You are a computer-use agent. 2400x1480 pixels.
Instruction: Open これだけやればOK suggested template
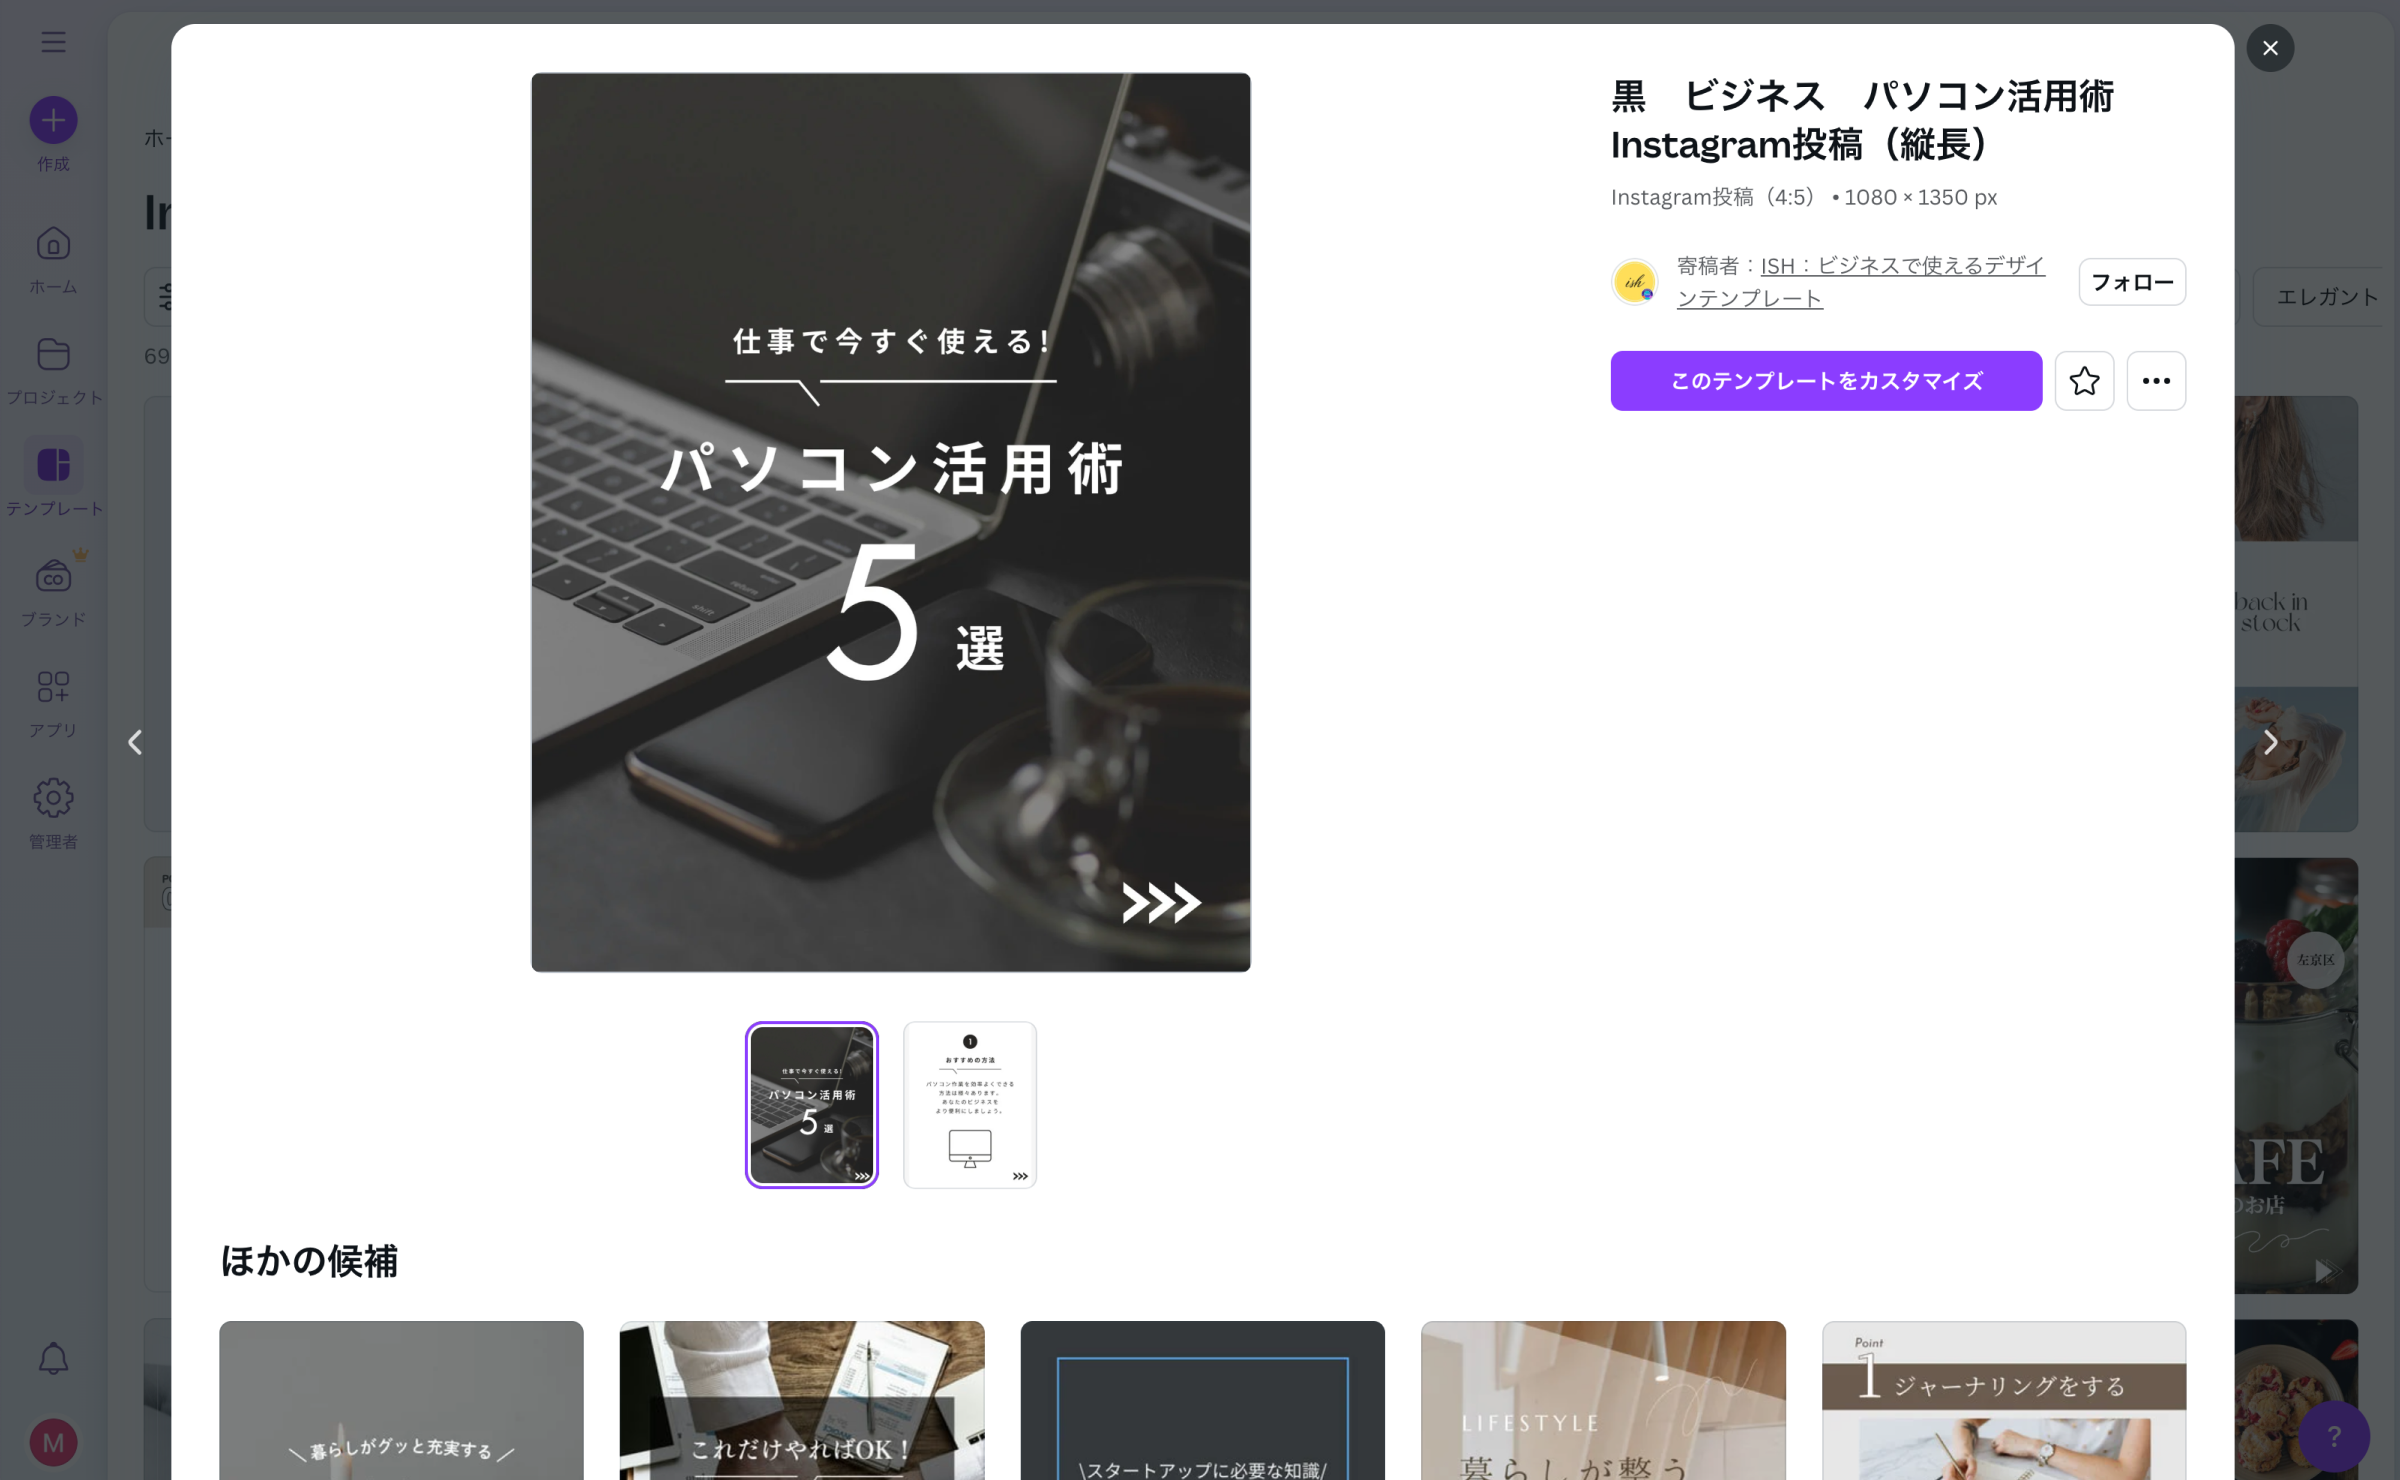pyautogui.click(x=802, y=1400)
